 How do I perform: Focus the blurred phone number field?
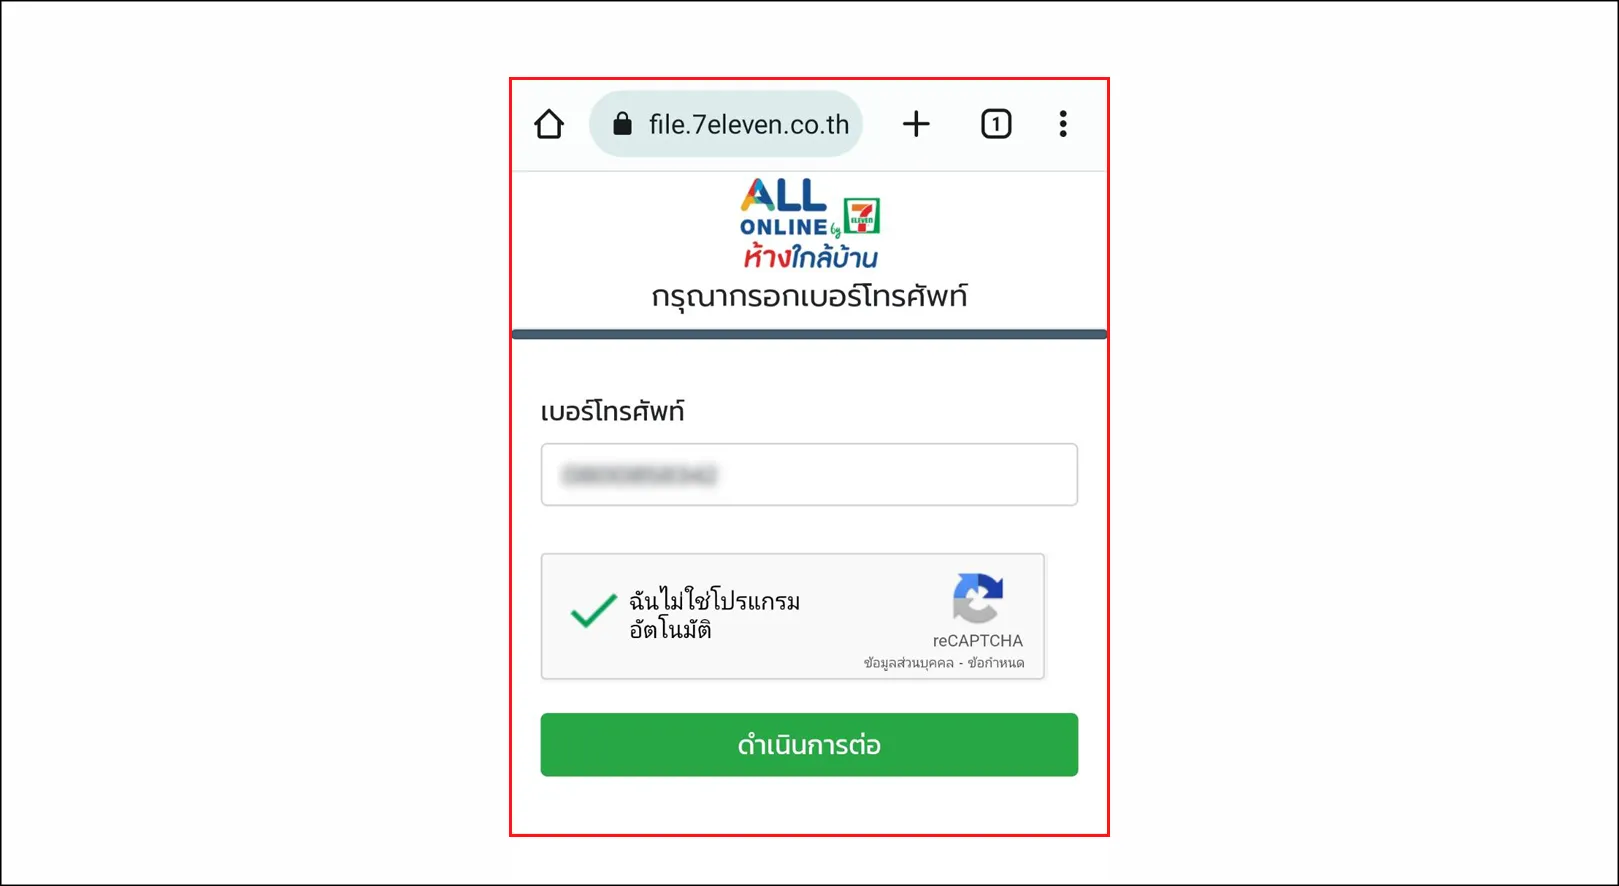point(809,475)
